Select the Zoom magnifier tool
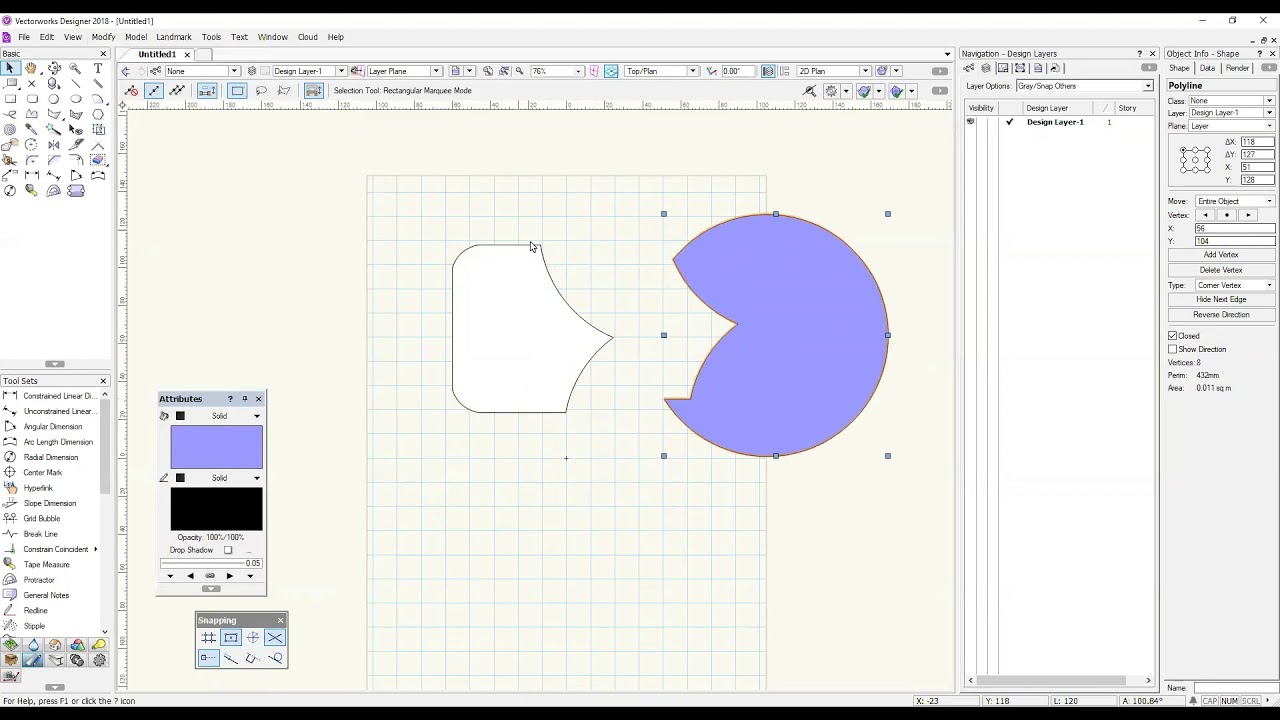This screenshot has height=720, width=1280. point(75,68)
